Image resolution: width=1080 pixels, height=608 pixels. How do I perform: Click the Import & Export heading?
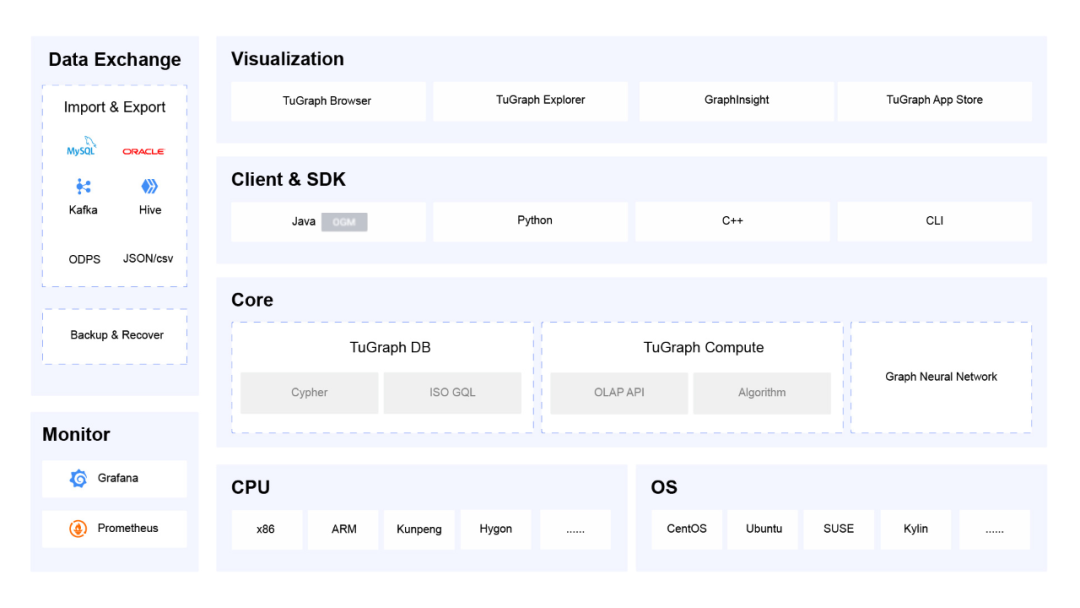tap(114, 107)
